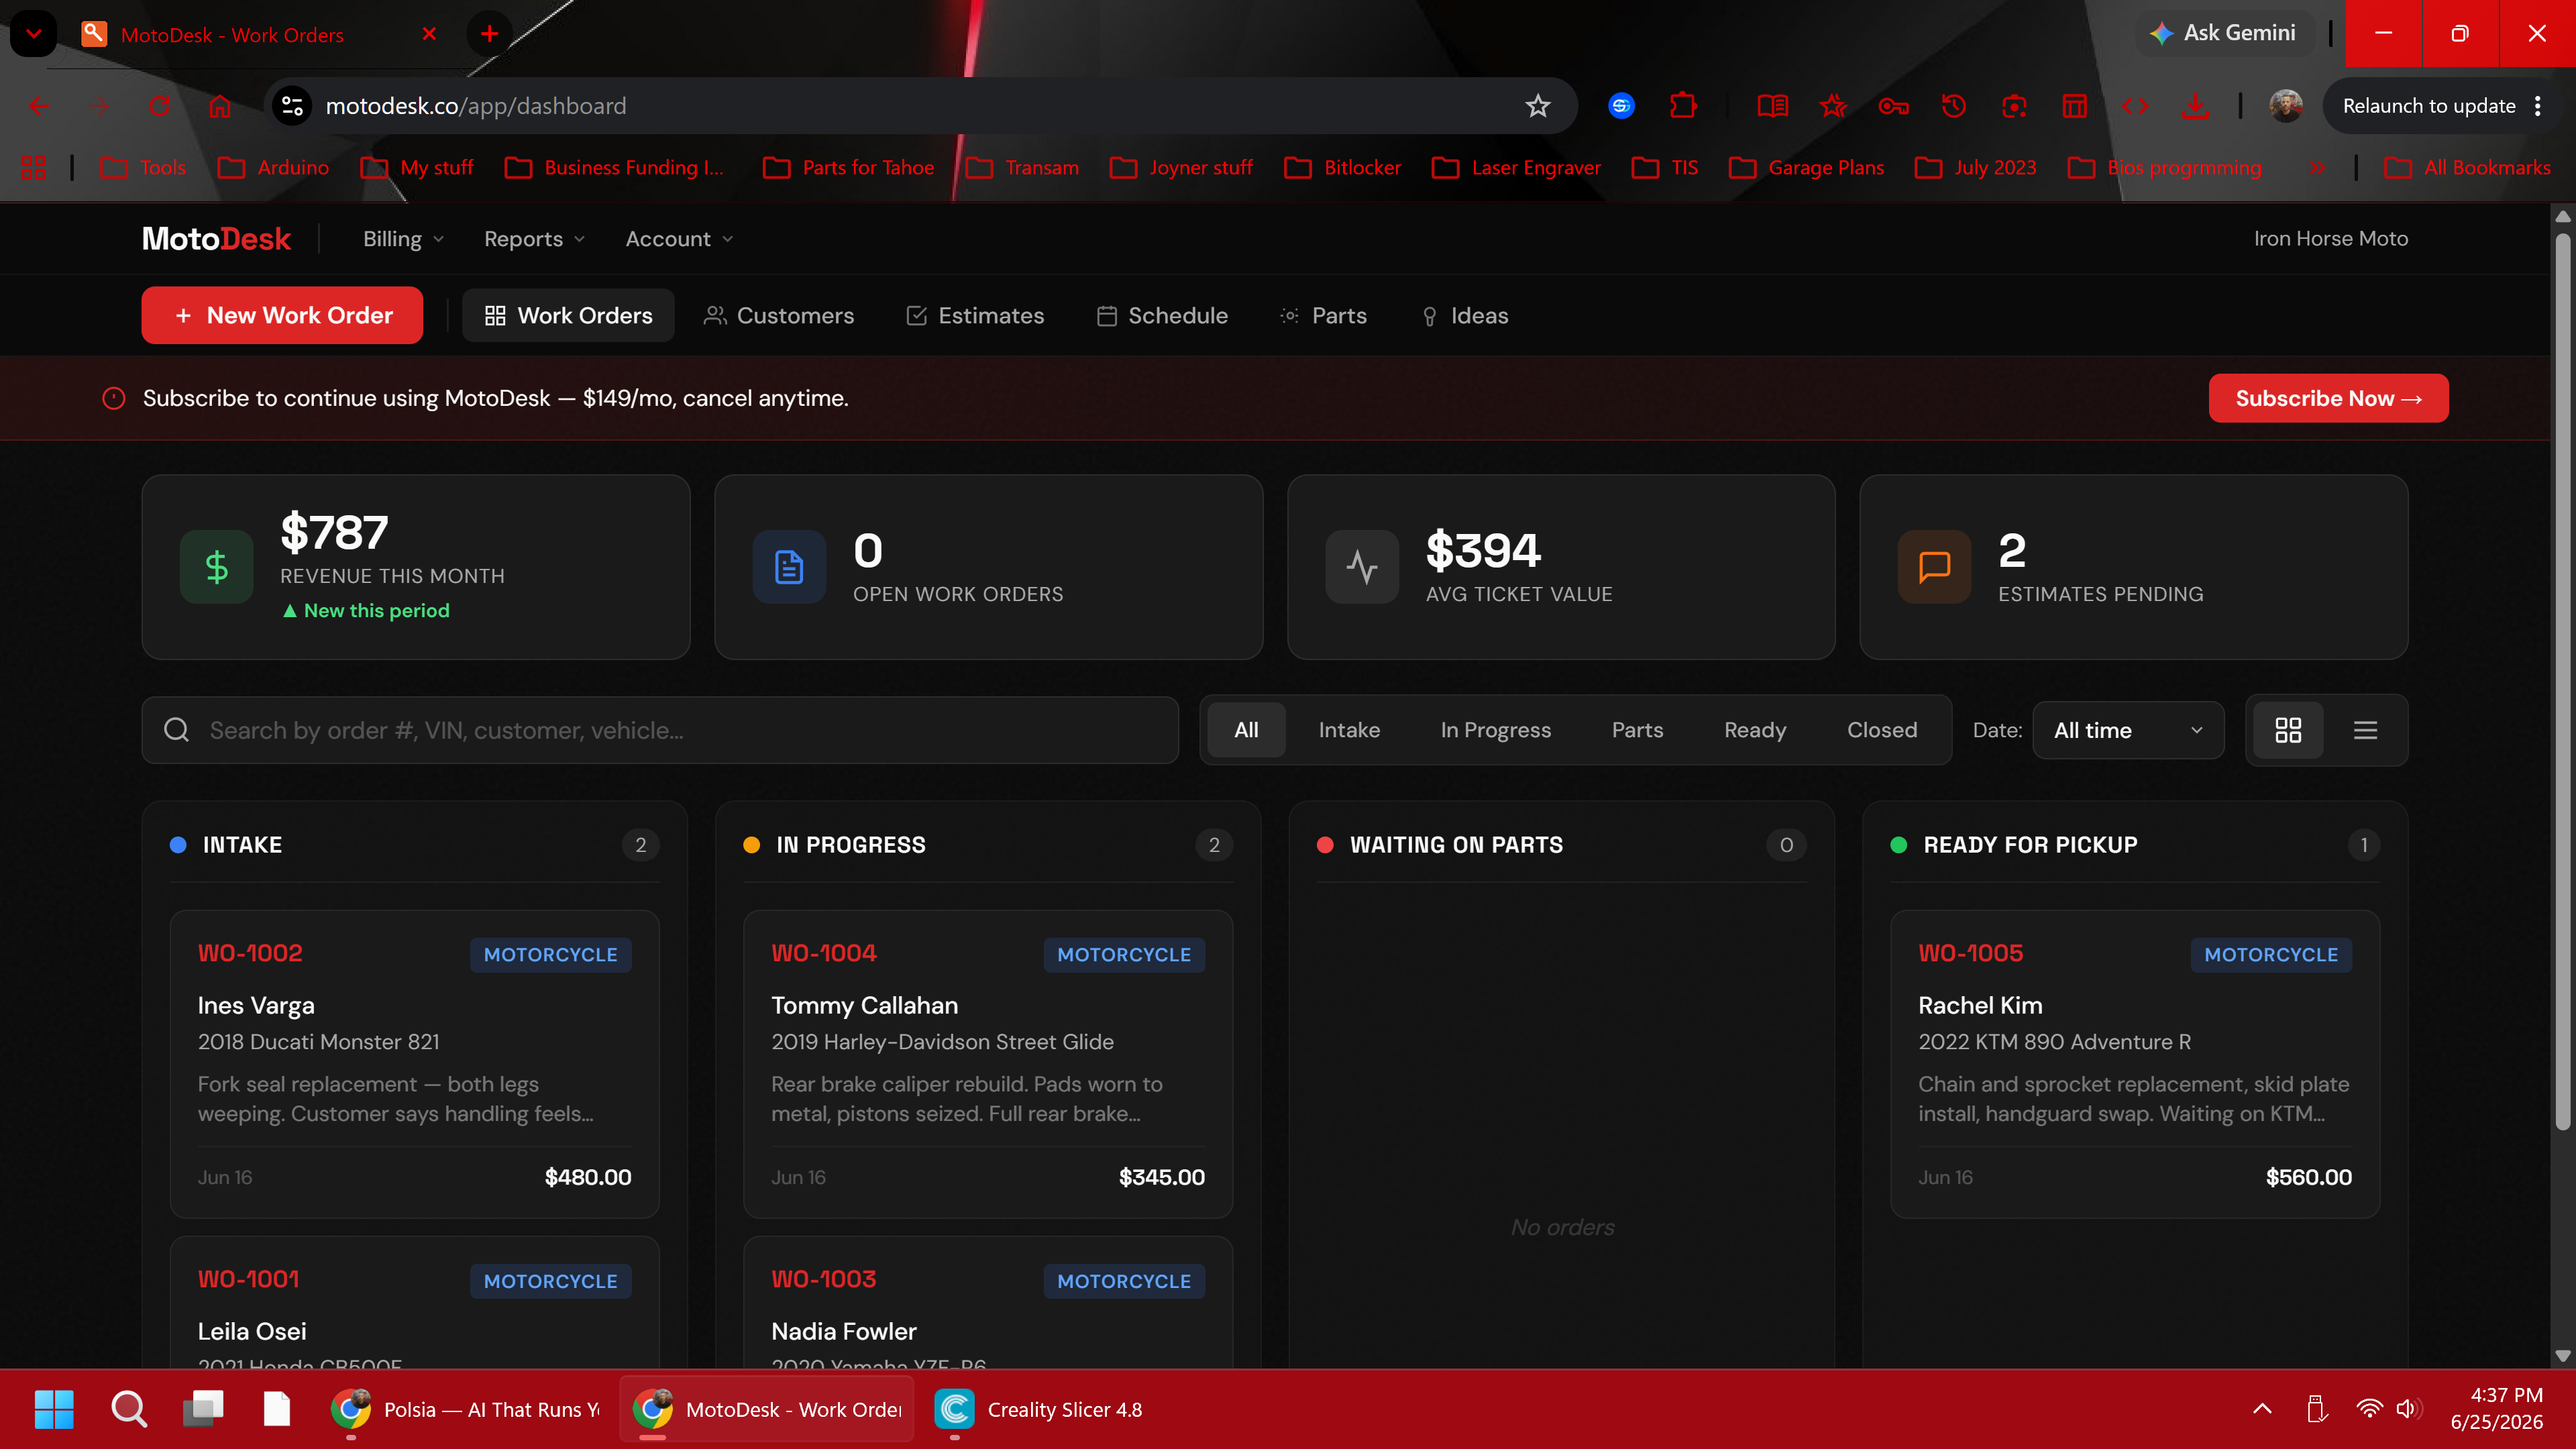2576x1449 pixels.
Task: Click Relaunch to update
Action: pyautogui.click(x=2428, y=106)
